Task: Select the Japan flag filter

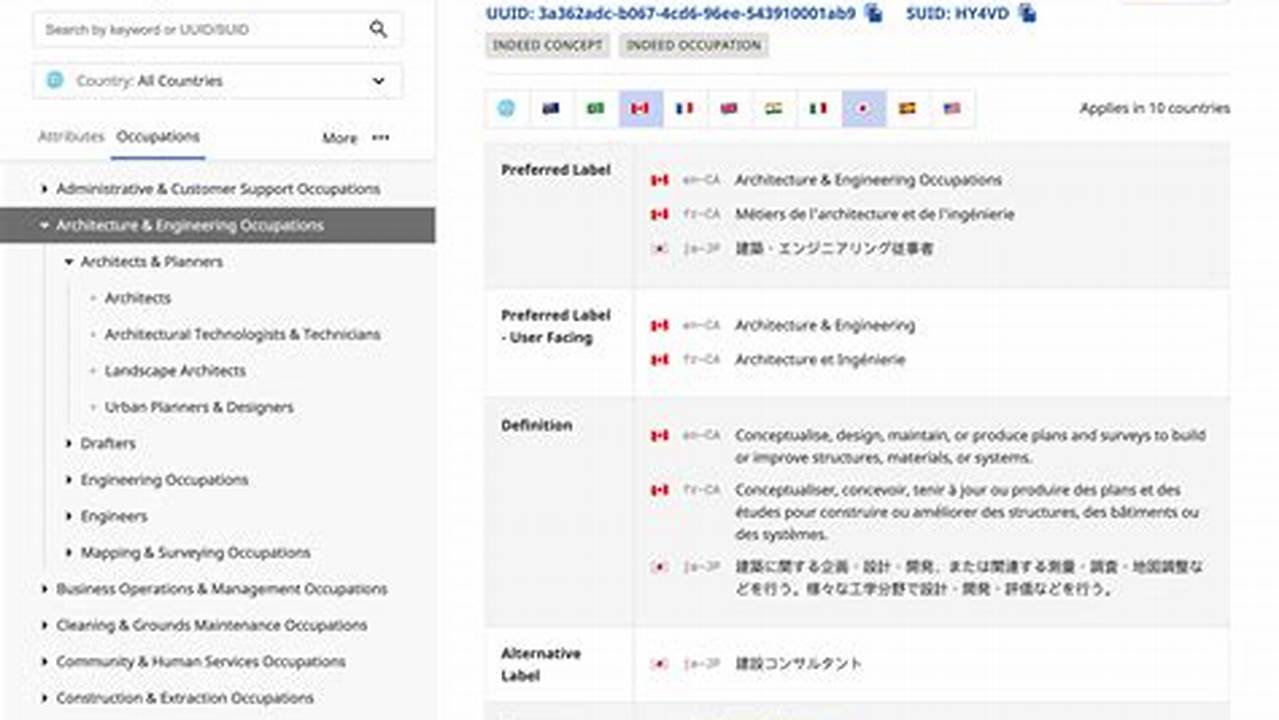Action: 863,108
